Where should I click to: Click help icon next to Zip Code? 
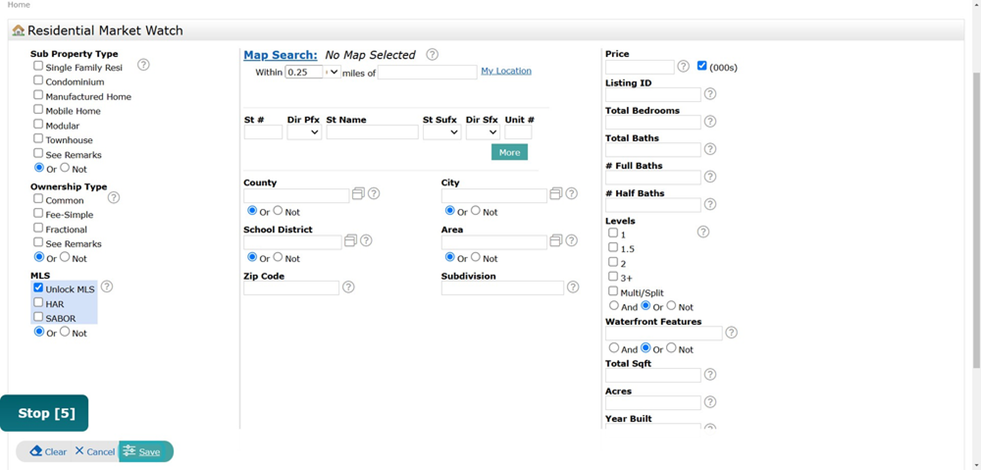(348, 287)
